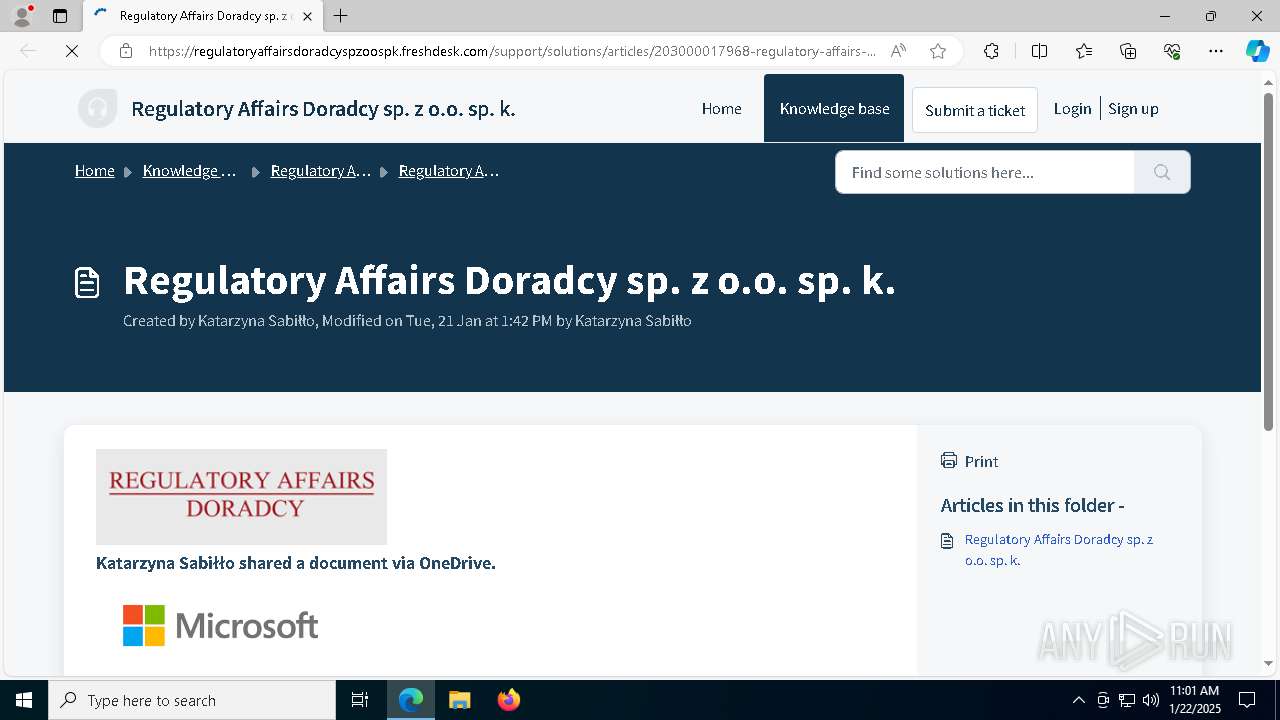Click the helpdesk headset logo
1280x720 pixels.
point(98,109)
